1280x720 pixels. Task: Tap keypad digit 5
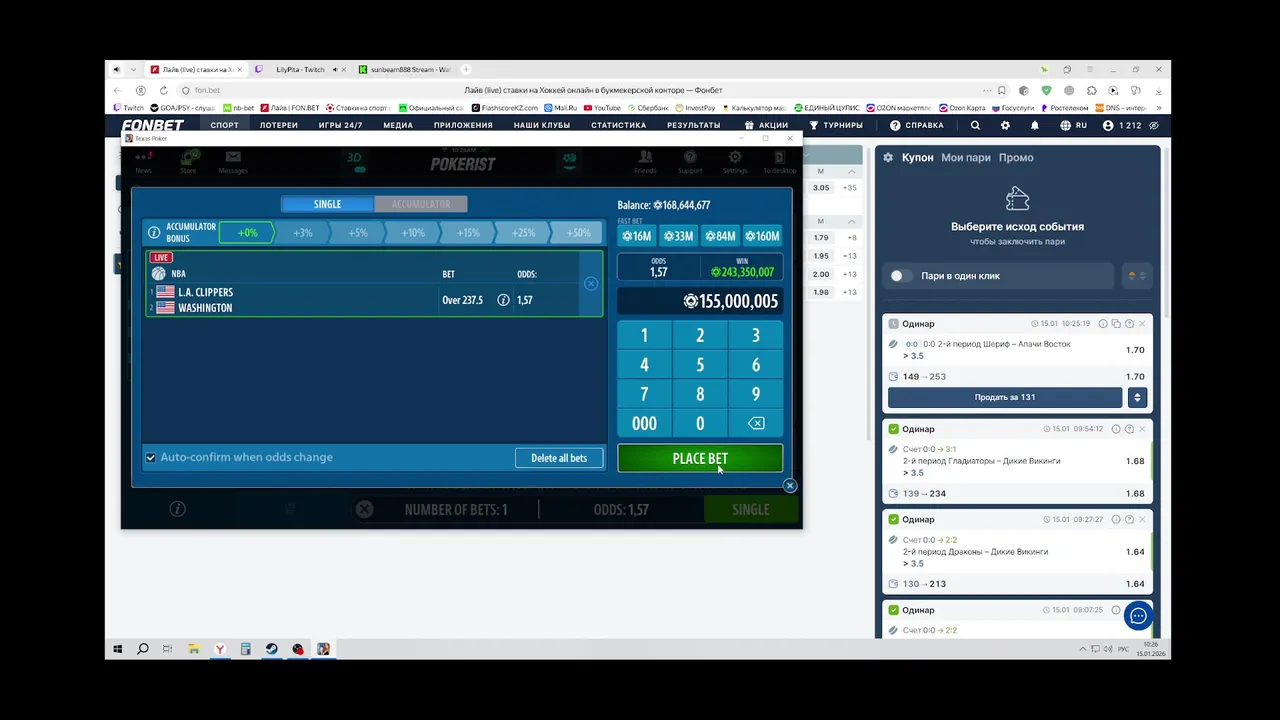(700, 365)
